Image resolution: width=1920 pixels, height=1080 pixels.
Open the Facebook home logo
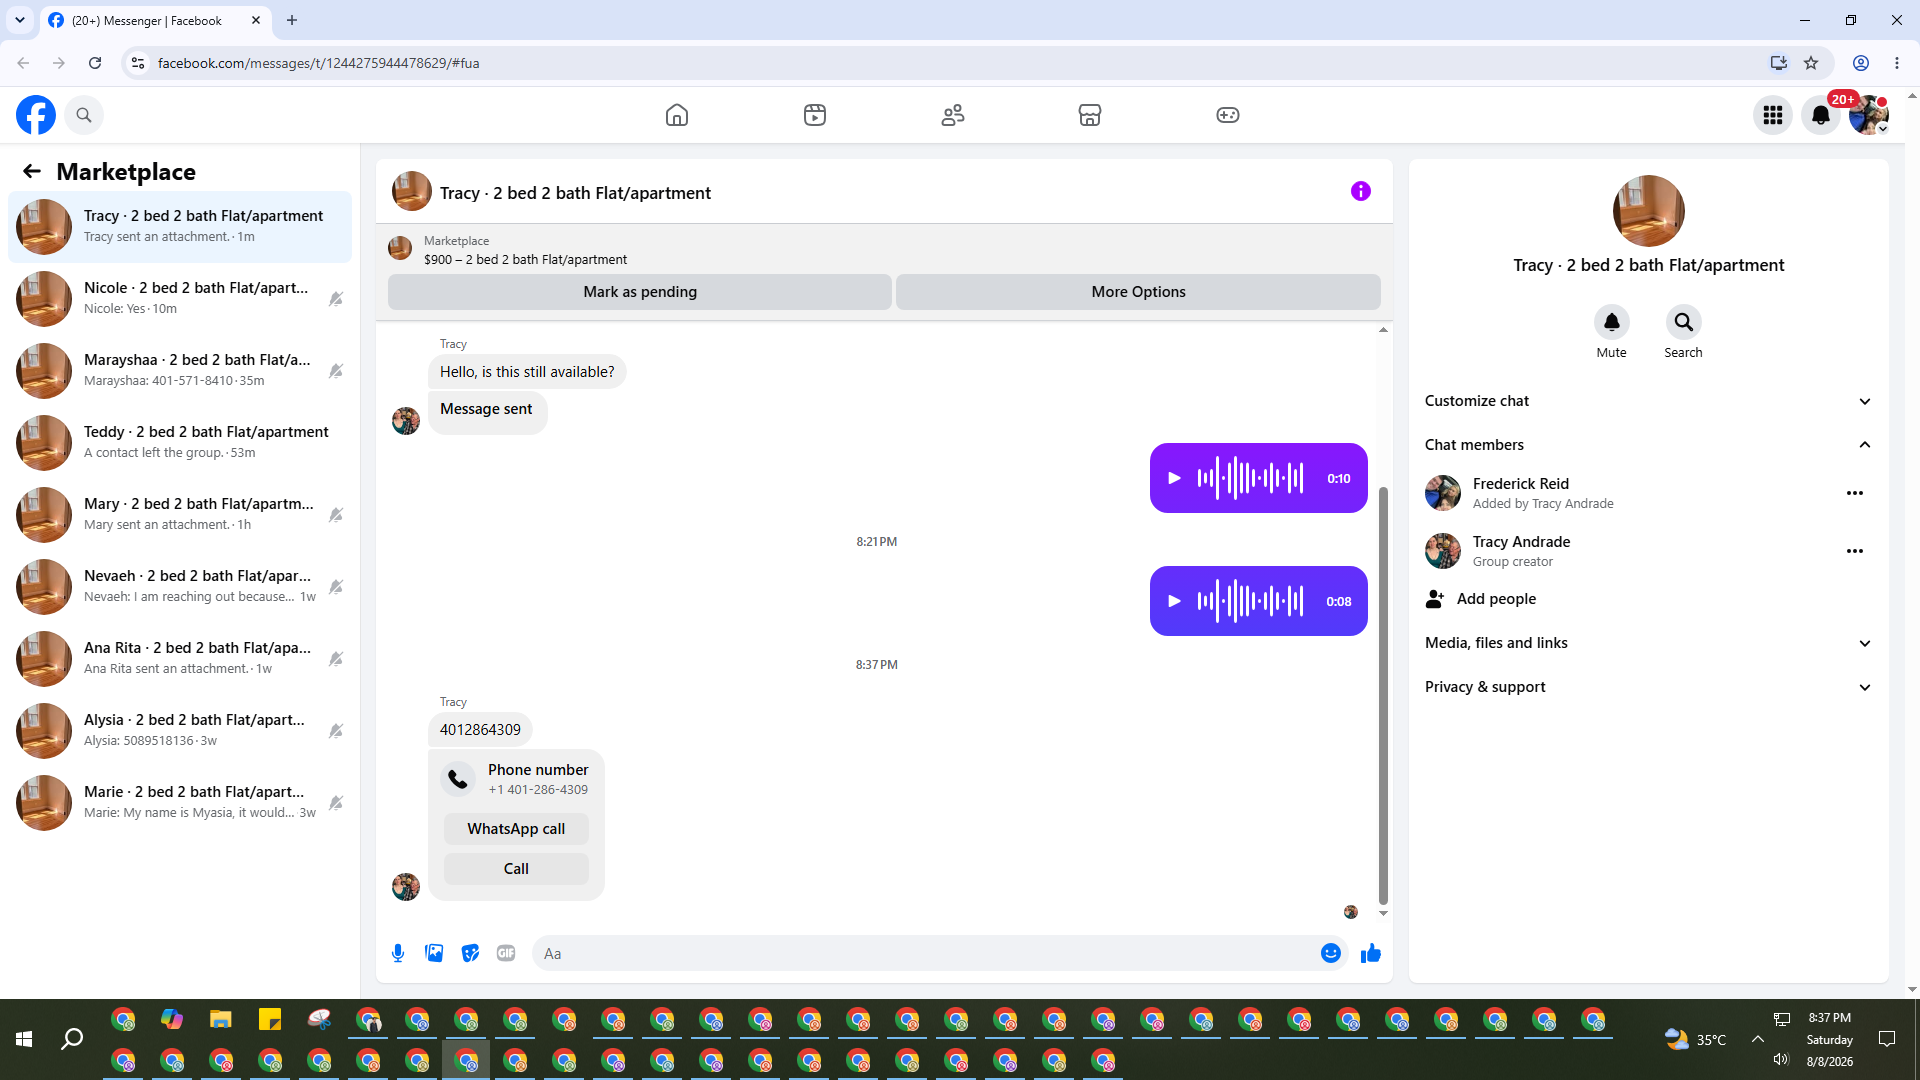point(36,115)
